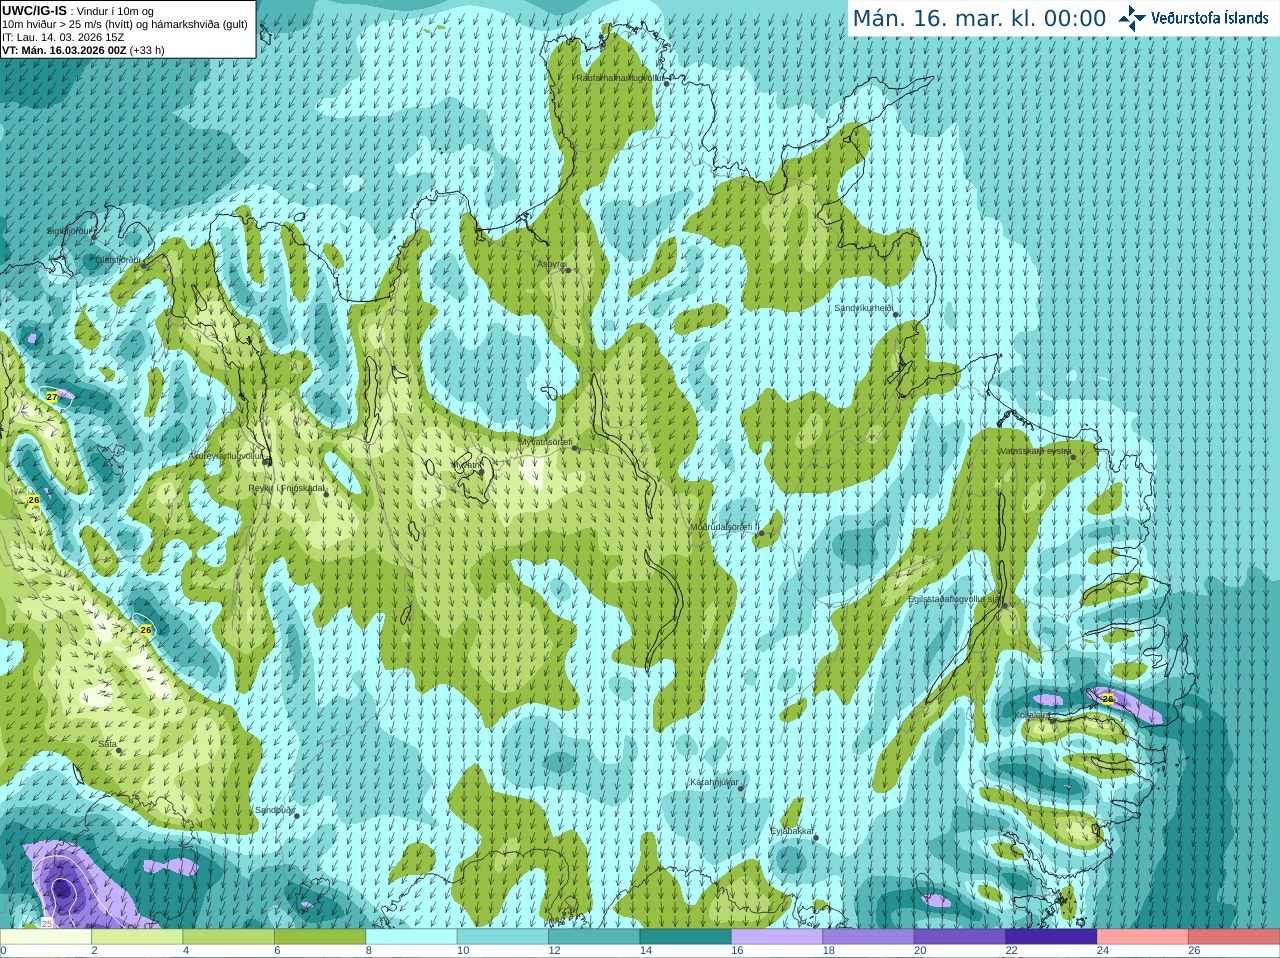This screenshot has width=1280, height=958.
Task: Click the Veðurstofa Íslands logo
Action: click(x=1192, y=18)
